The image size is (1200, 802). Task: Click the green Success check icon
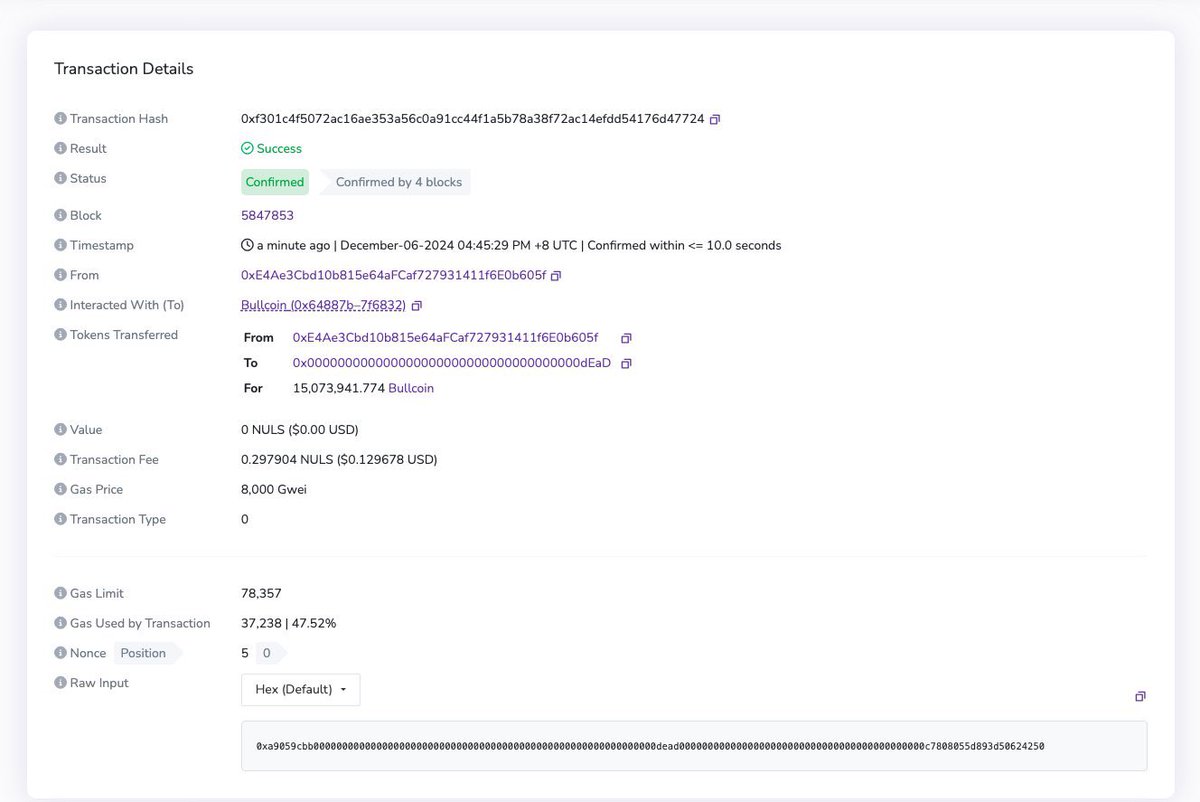(247, 148)
